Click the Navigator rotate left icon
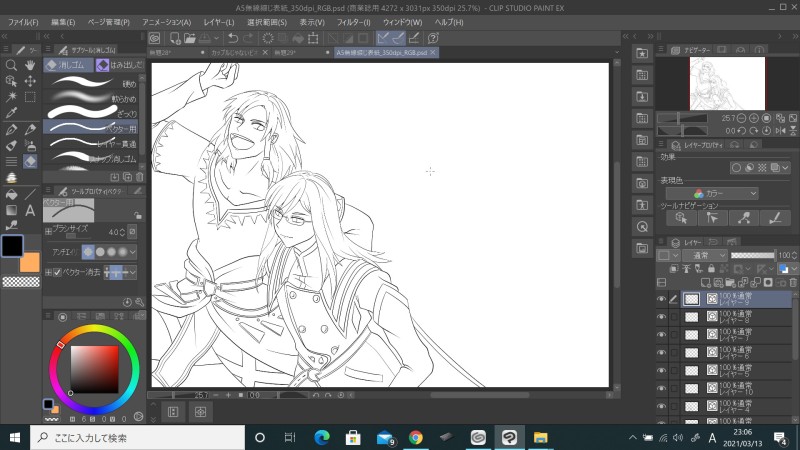The image size is (800, 450). coord(741,131)
